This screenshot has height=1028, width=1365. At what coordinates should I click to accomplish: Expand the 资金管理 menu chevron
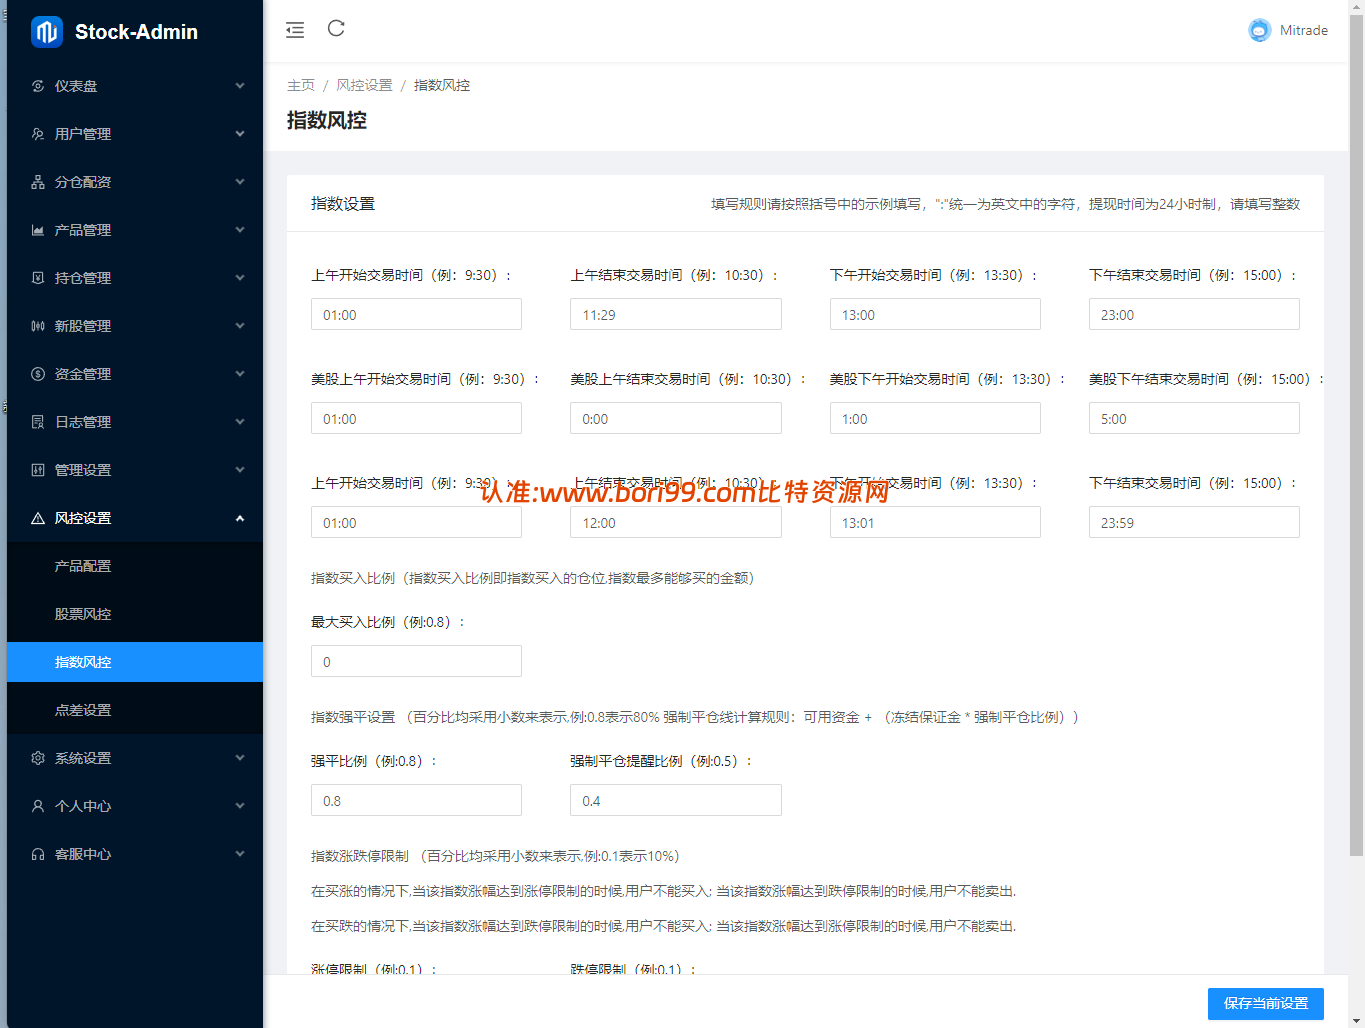(240, 374)
